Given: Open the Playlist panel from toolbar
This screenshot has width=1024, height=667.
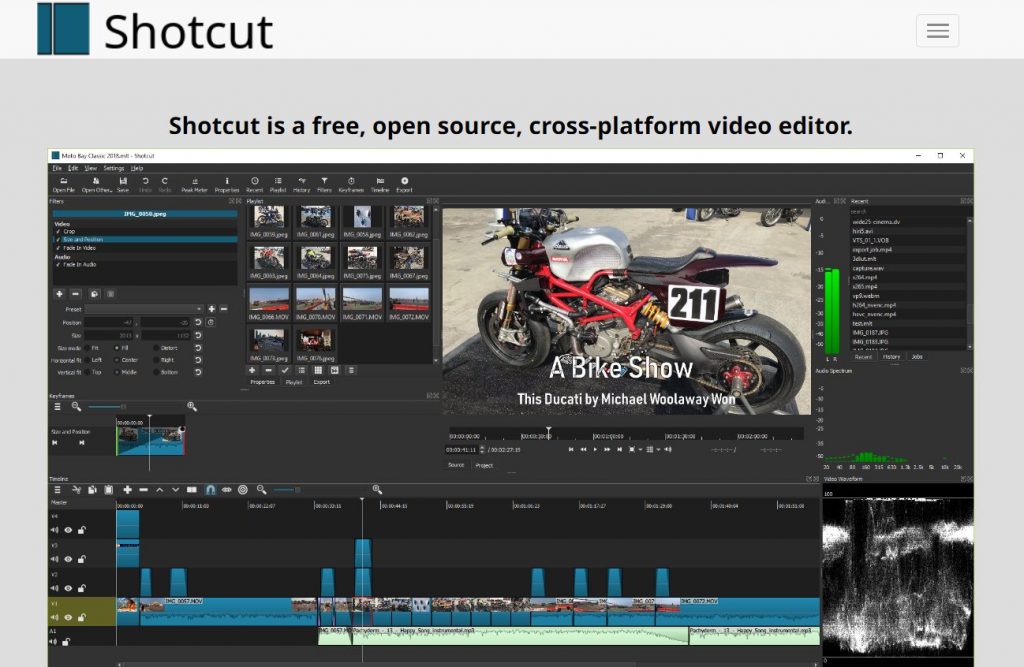Looking at the screenshot, I should click(x=278, y=185).
